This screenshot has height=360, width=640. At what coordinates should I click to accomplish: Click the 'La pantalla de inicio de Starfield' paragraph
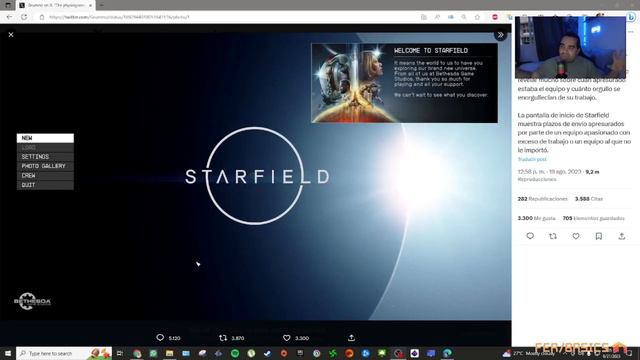(x=574, y=133)
